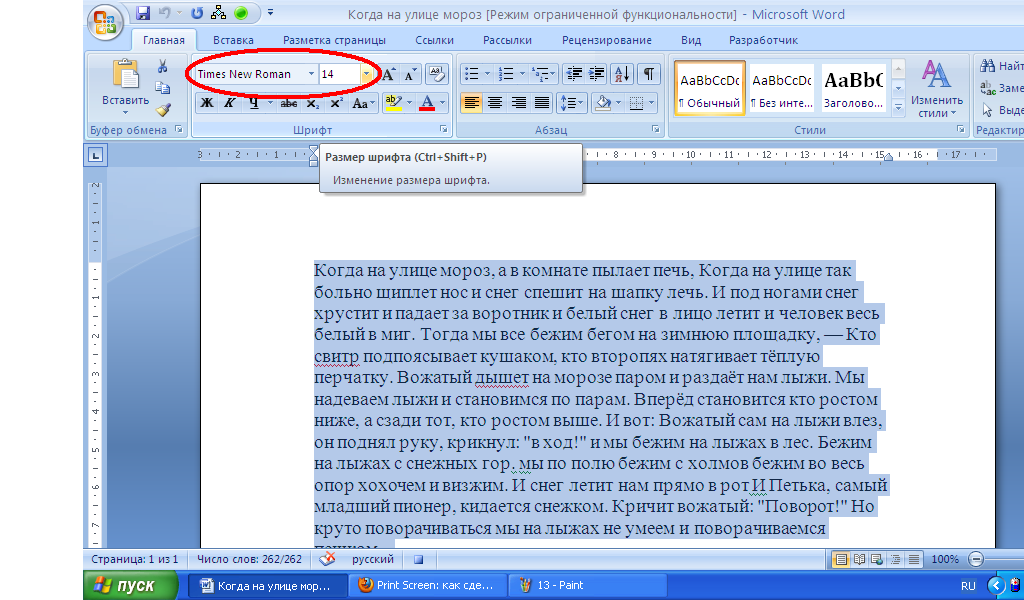Toggle show paragraph marks (¶)
This screenshot has width=1024, height=600.
(649, 74)
